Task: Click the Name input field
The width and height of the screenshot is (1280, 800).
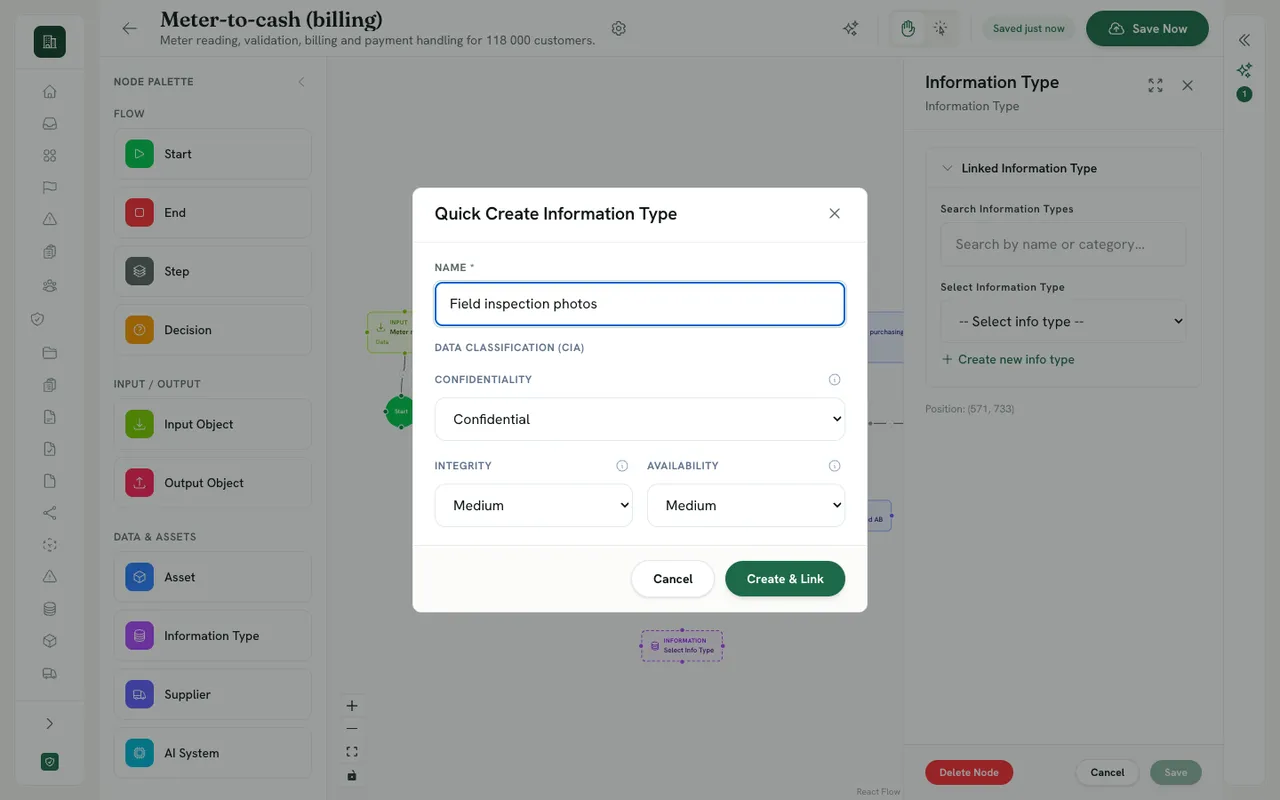Action: coord(640,304)
